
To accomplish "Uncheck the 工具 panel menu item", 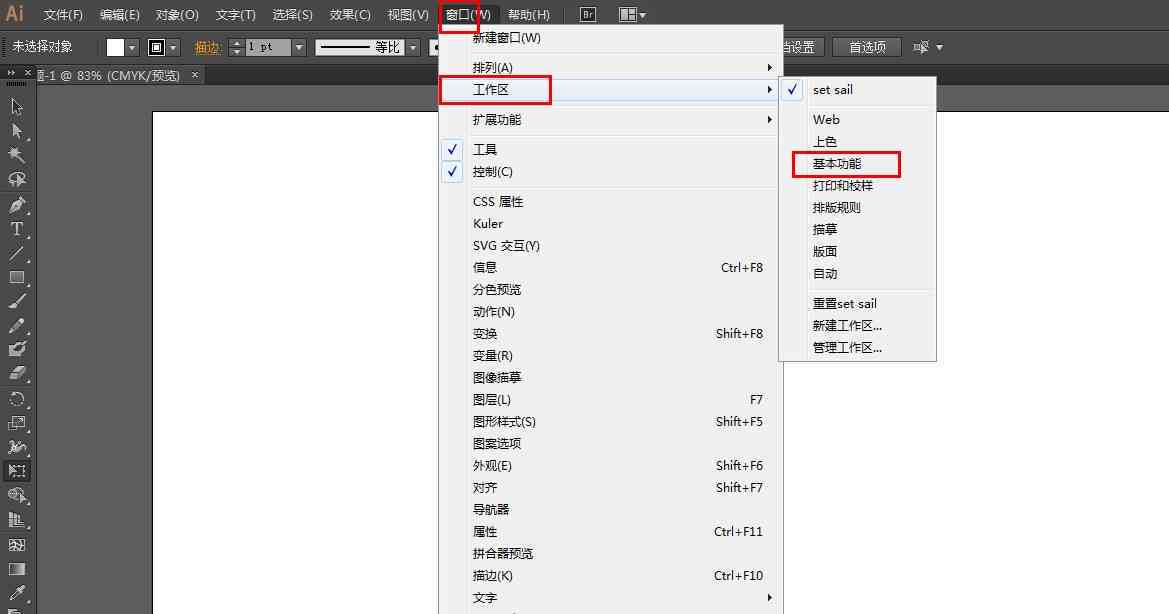I will pos(609,149).
